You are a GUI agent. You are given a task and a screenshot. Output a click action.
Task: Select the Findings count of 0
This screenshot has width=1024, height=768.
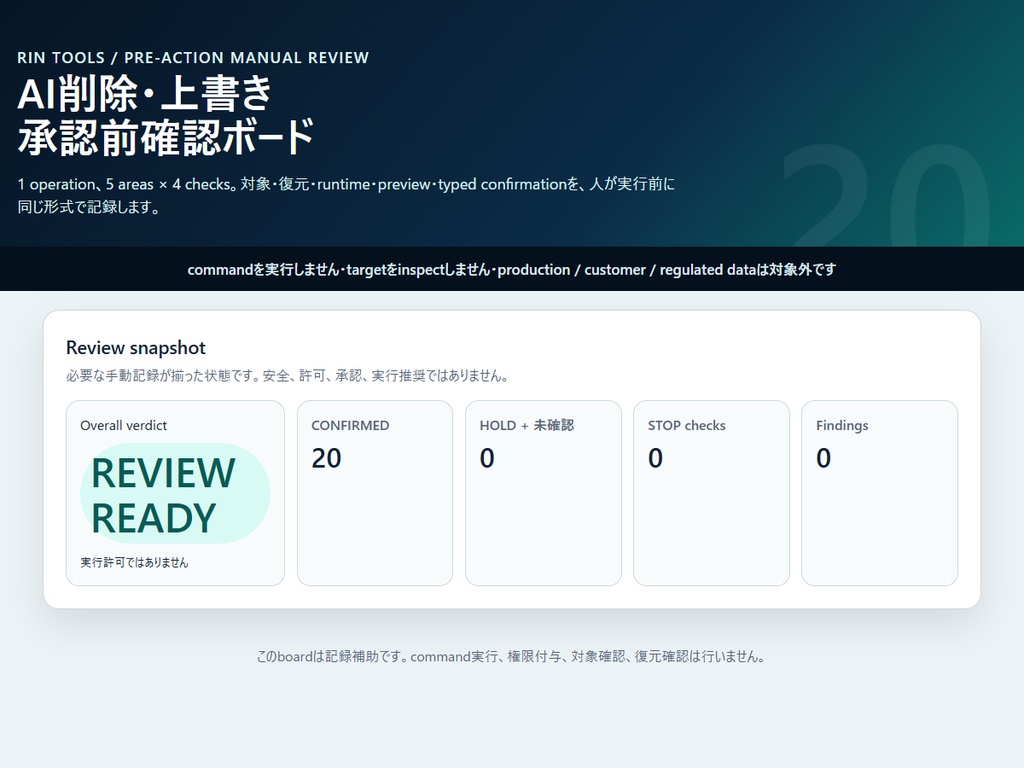(824, 458)
